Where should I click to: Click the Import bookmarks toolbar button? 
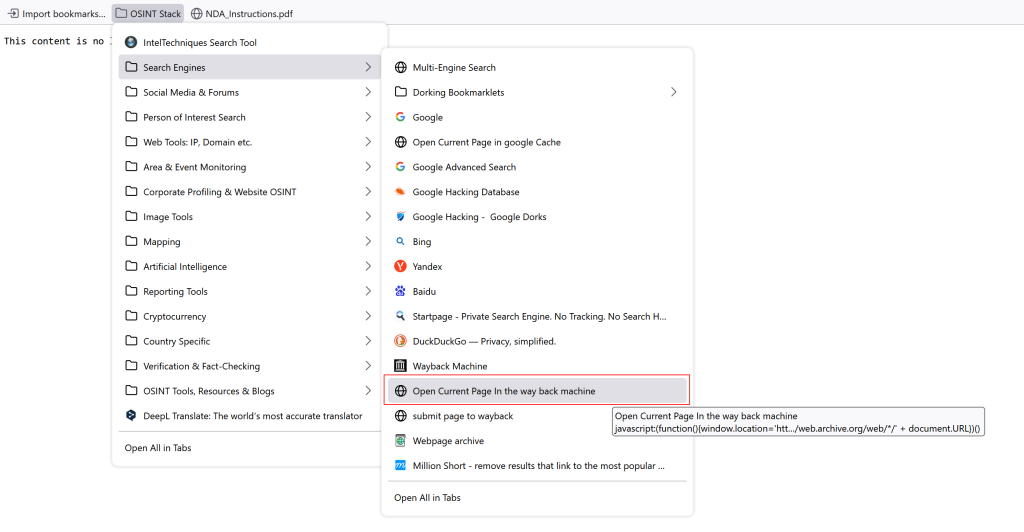pos(57,13)
